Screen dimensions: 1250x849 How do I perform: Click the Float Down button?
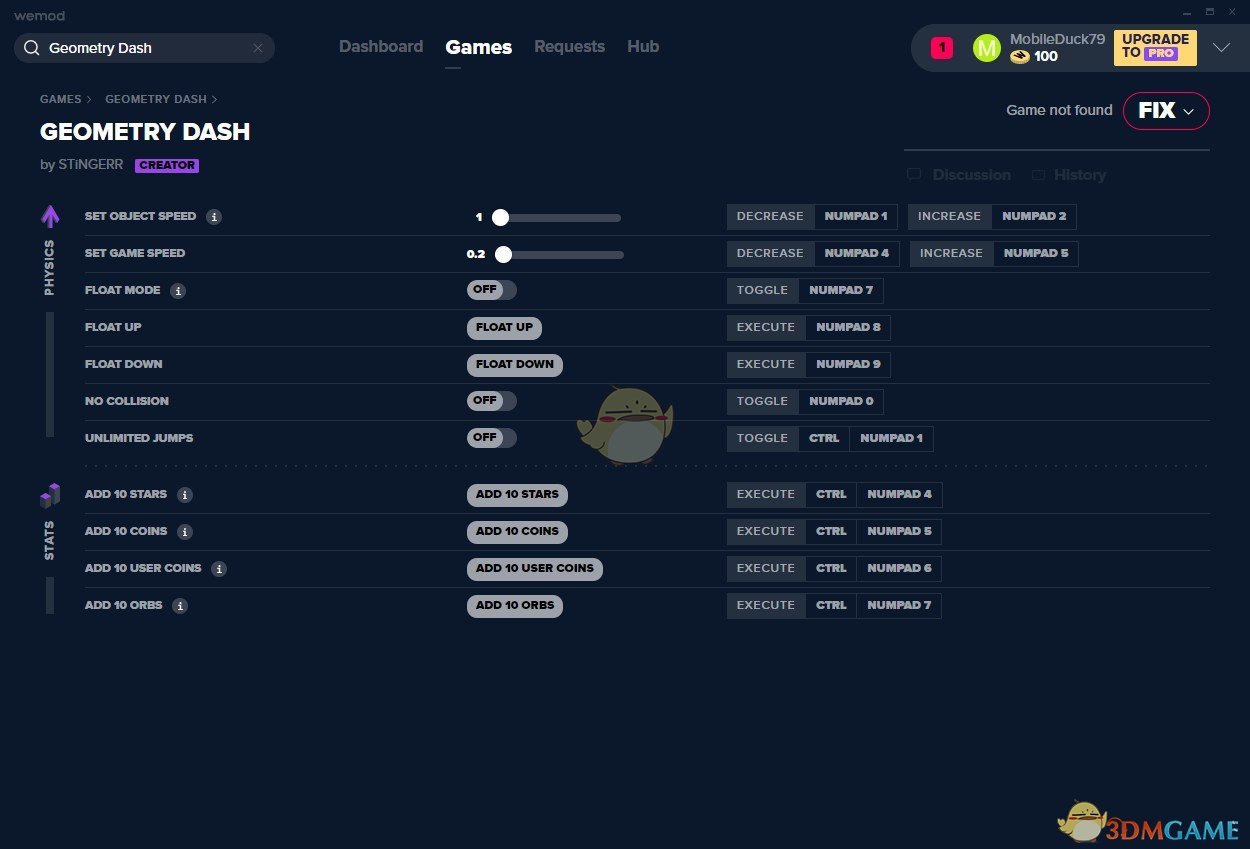(x=515, y=365)
